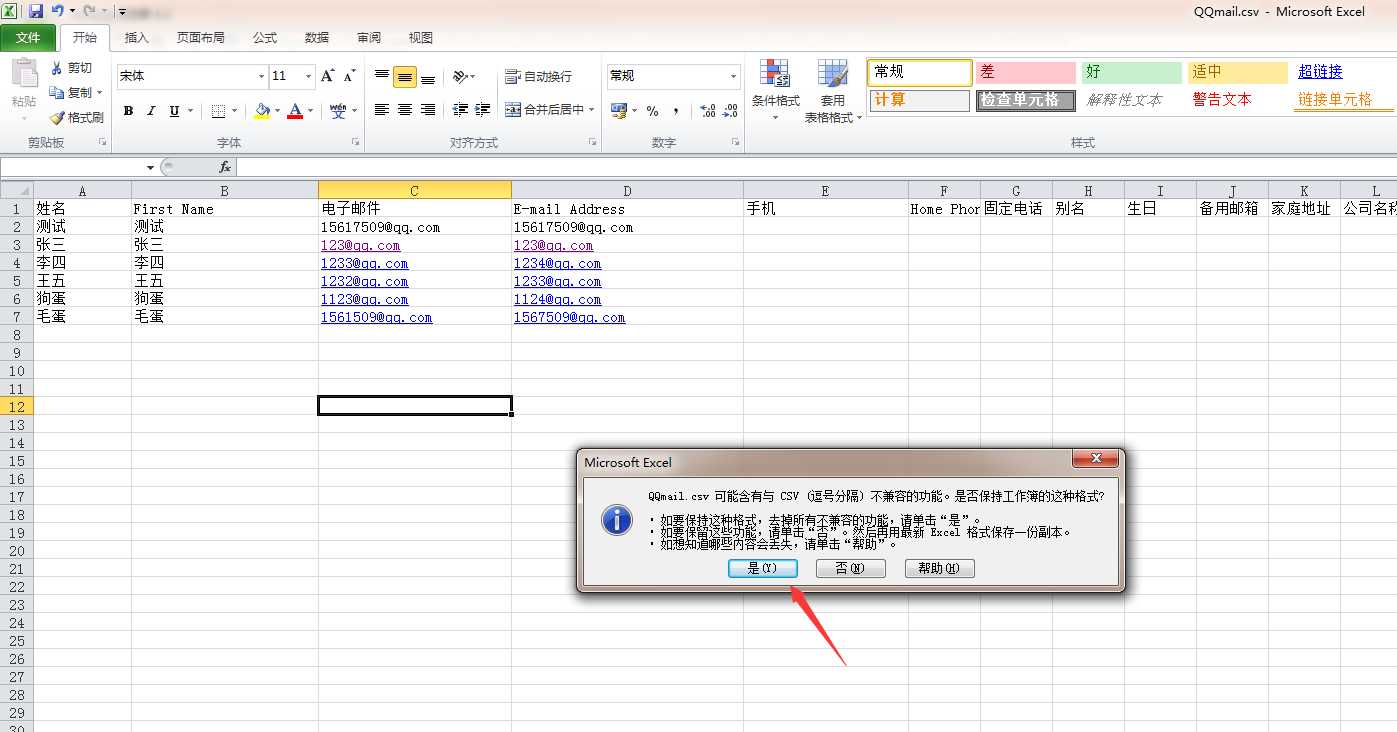Decrease font size with small A icon
The width and height of the screenshot is (1397, 732).
coord(349,76)
